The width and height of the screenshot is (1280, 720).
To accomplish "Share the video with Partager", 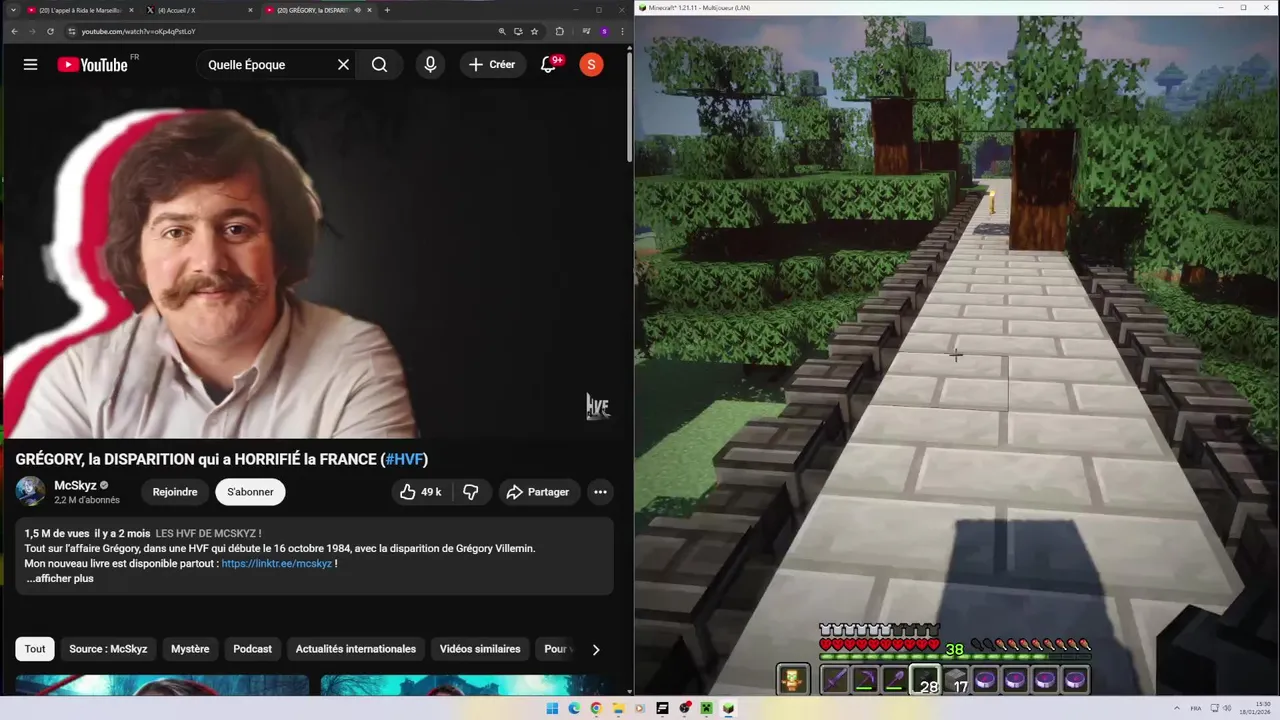I will [x=538, y=492].
